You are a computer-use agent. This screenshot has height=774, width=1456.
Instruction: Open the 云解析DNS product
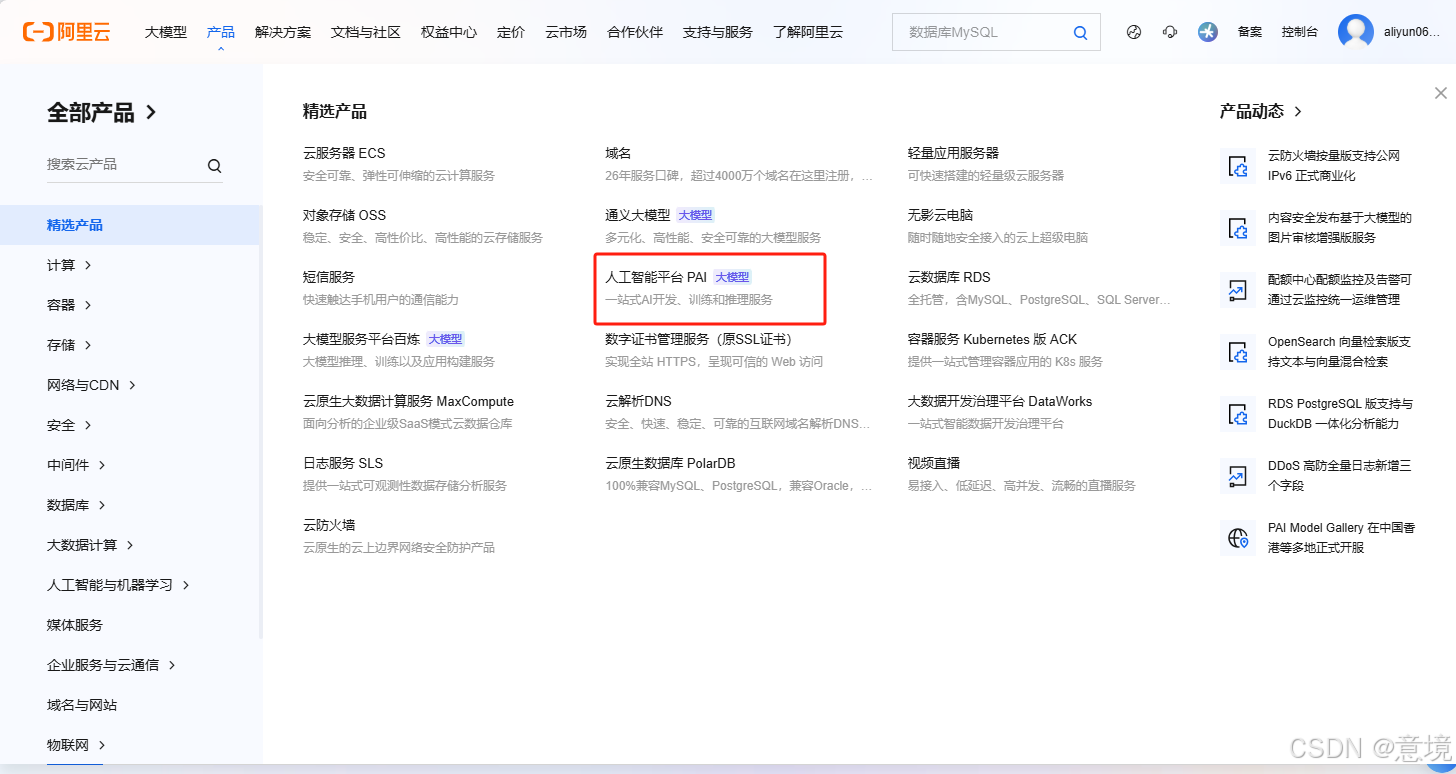coord(638,401)
